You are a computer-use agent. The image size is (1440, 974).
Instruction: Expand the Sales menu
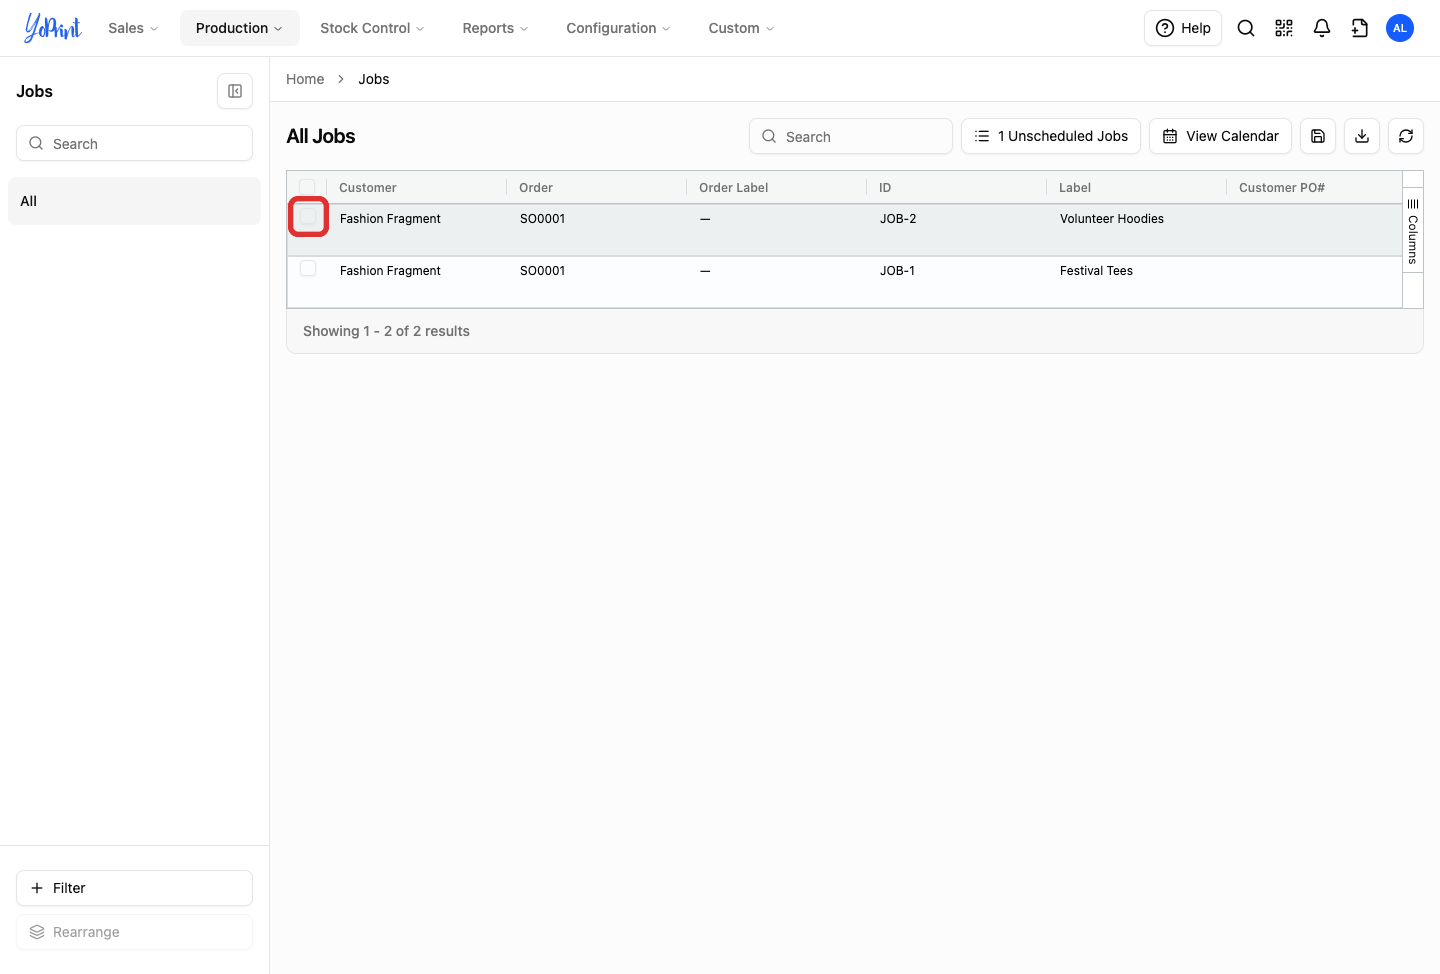point(134,28)
